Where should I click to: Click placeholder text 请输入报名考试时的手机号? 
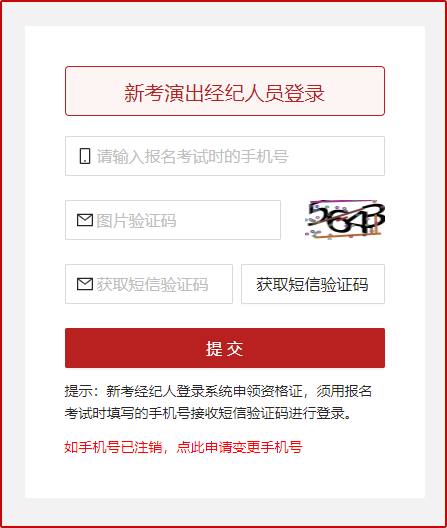(192, 157)
